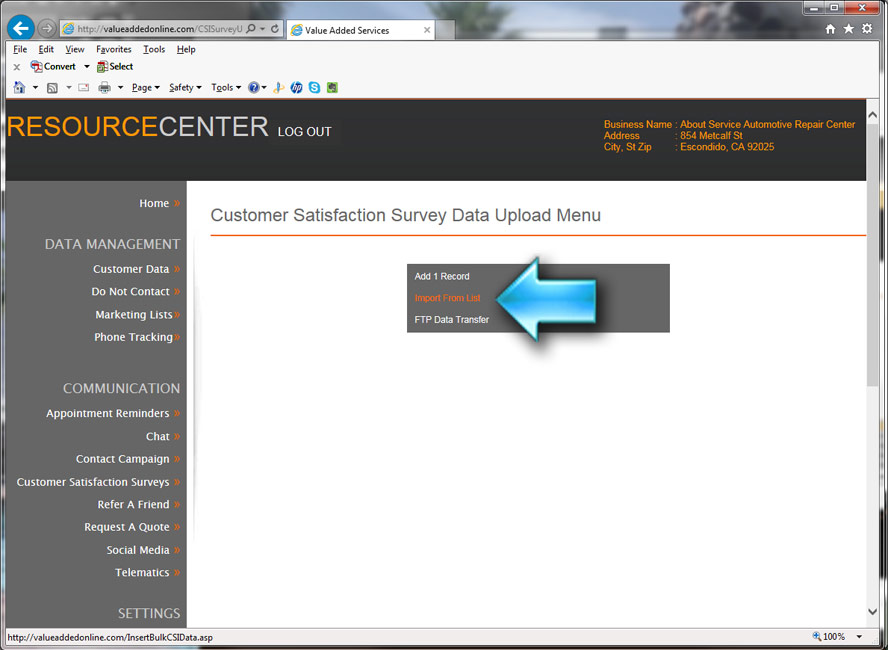This screenshot has width=888, height=650.
Task: Choose FTP Data Transfer option
Action: pos(452,320)
